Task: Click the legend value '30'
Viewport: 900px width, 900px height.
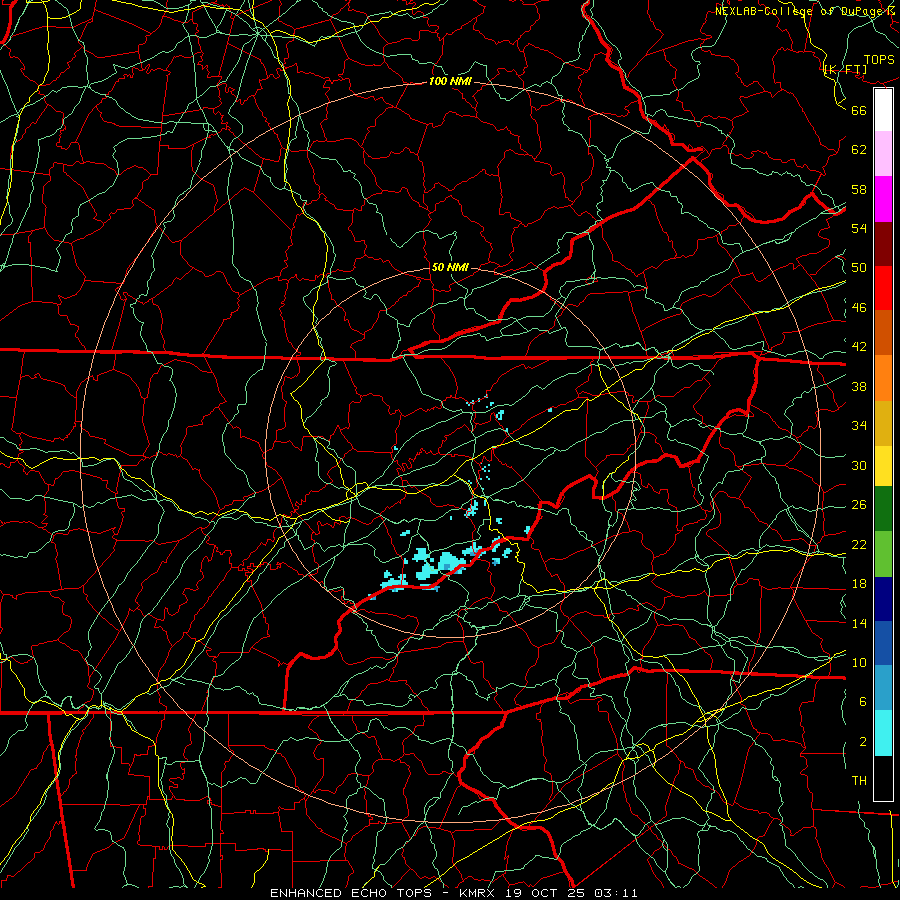Action: tap(859, 465)
